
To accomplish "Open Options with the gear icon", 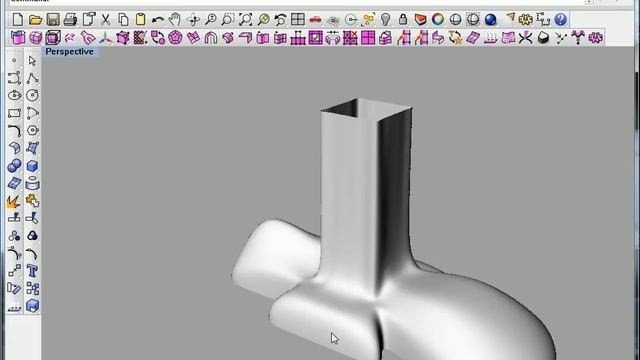I will click(526, 19).
